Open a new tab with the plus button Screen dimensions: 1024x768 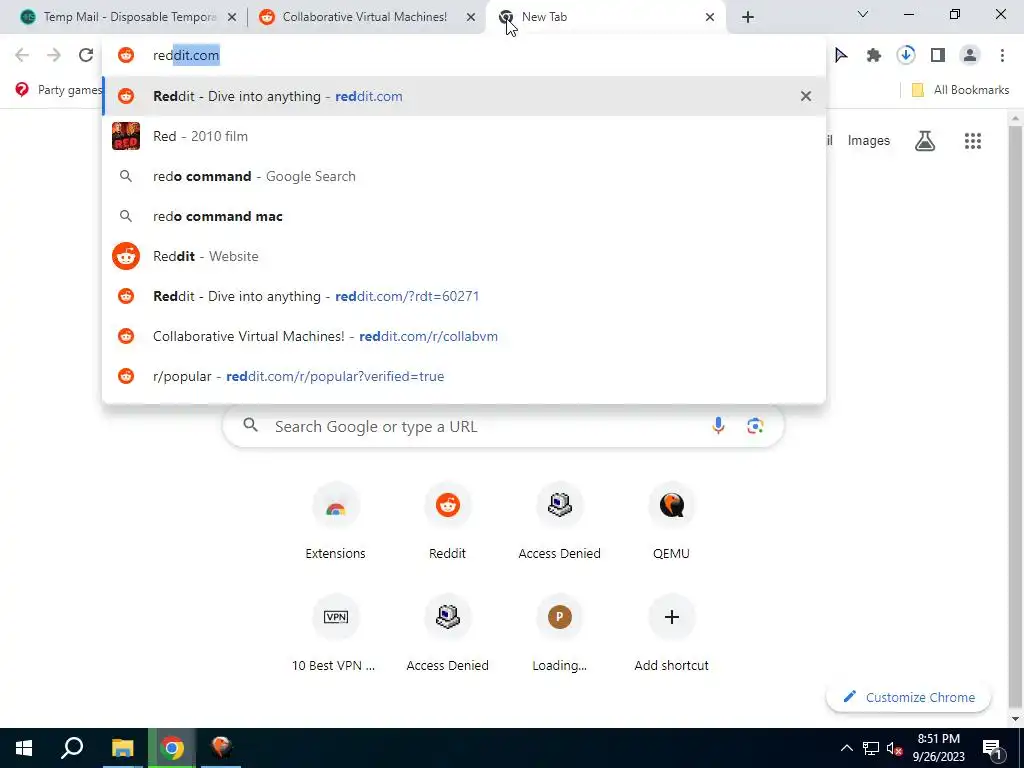click(748, 17)
